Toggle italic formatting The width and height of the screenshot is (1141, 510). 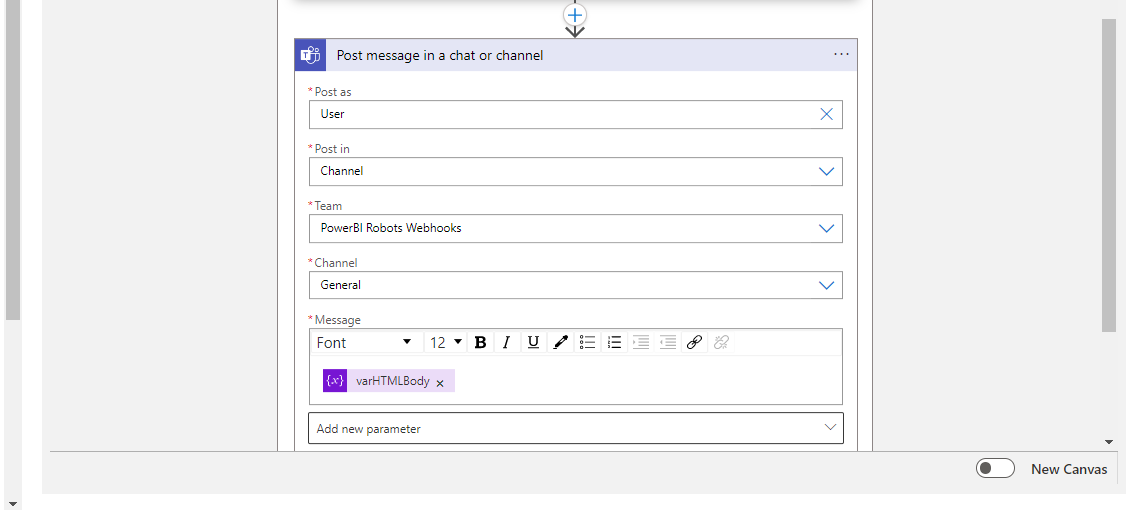(506, 342)
